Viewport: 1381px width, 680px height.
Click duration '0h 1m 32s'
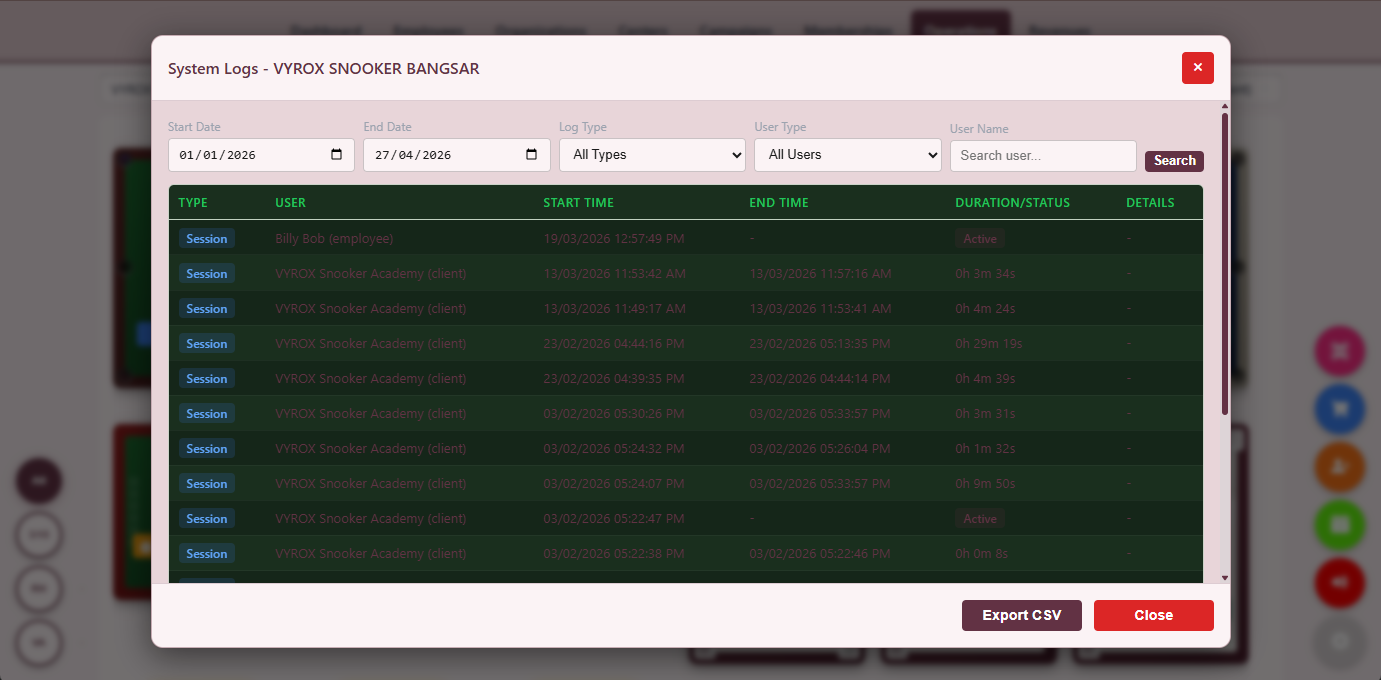tap(985, 449)
